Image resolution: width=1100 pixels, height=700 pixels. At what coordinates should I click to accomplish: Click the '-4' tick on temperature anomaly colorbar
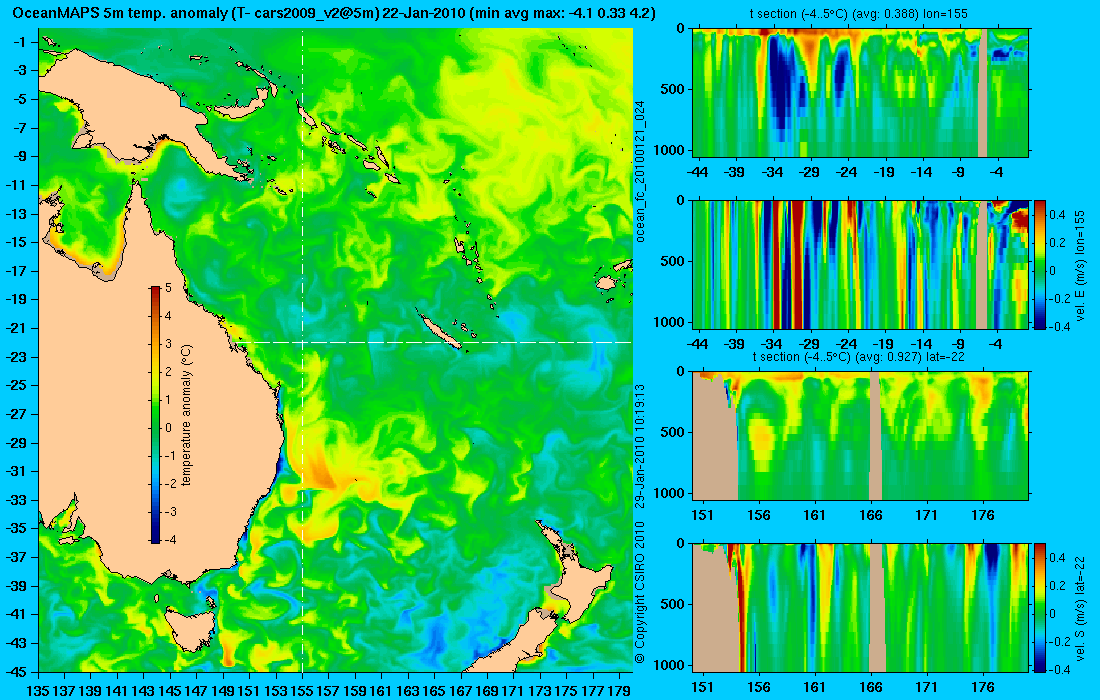[x=168, y=539]
